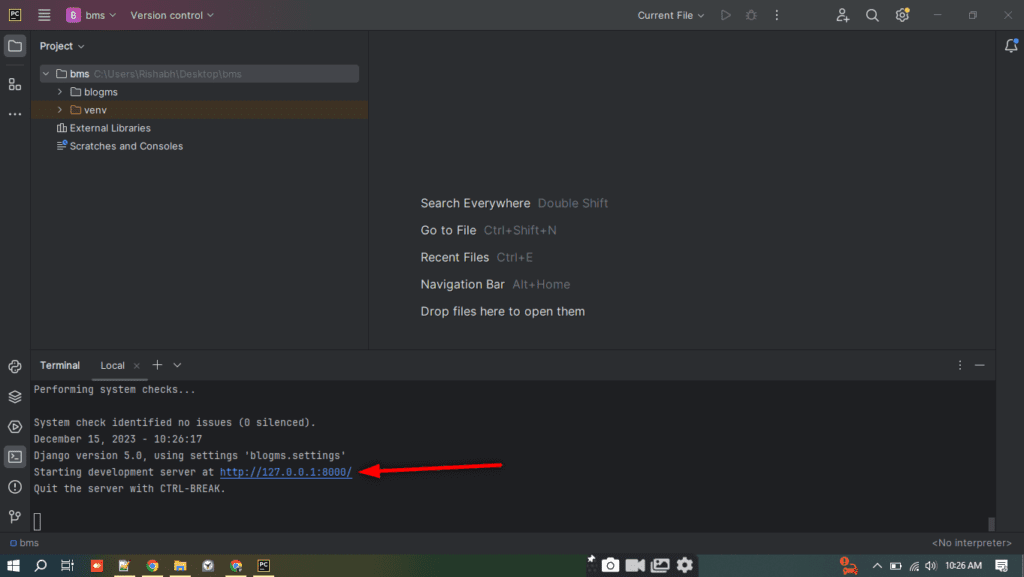Switch to the Local terminal tab

tap(112, 366)
